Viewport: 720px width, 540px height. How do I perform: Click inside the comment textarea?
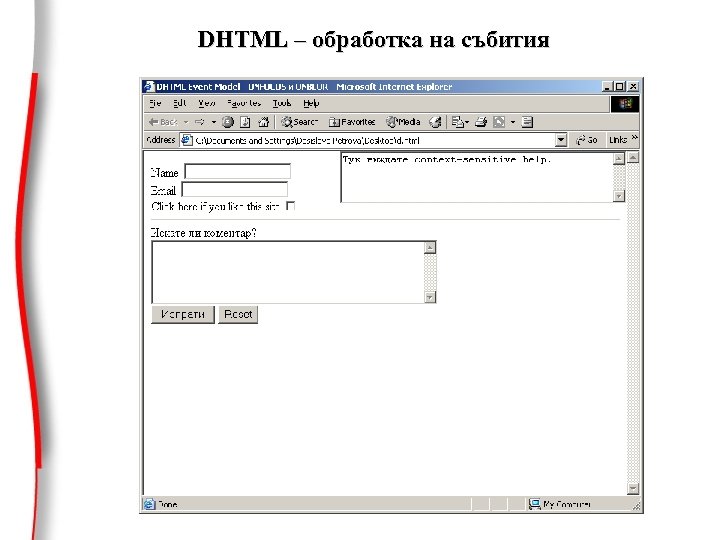(288, 272)
